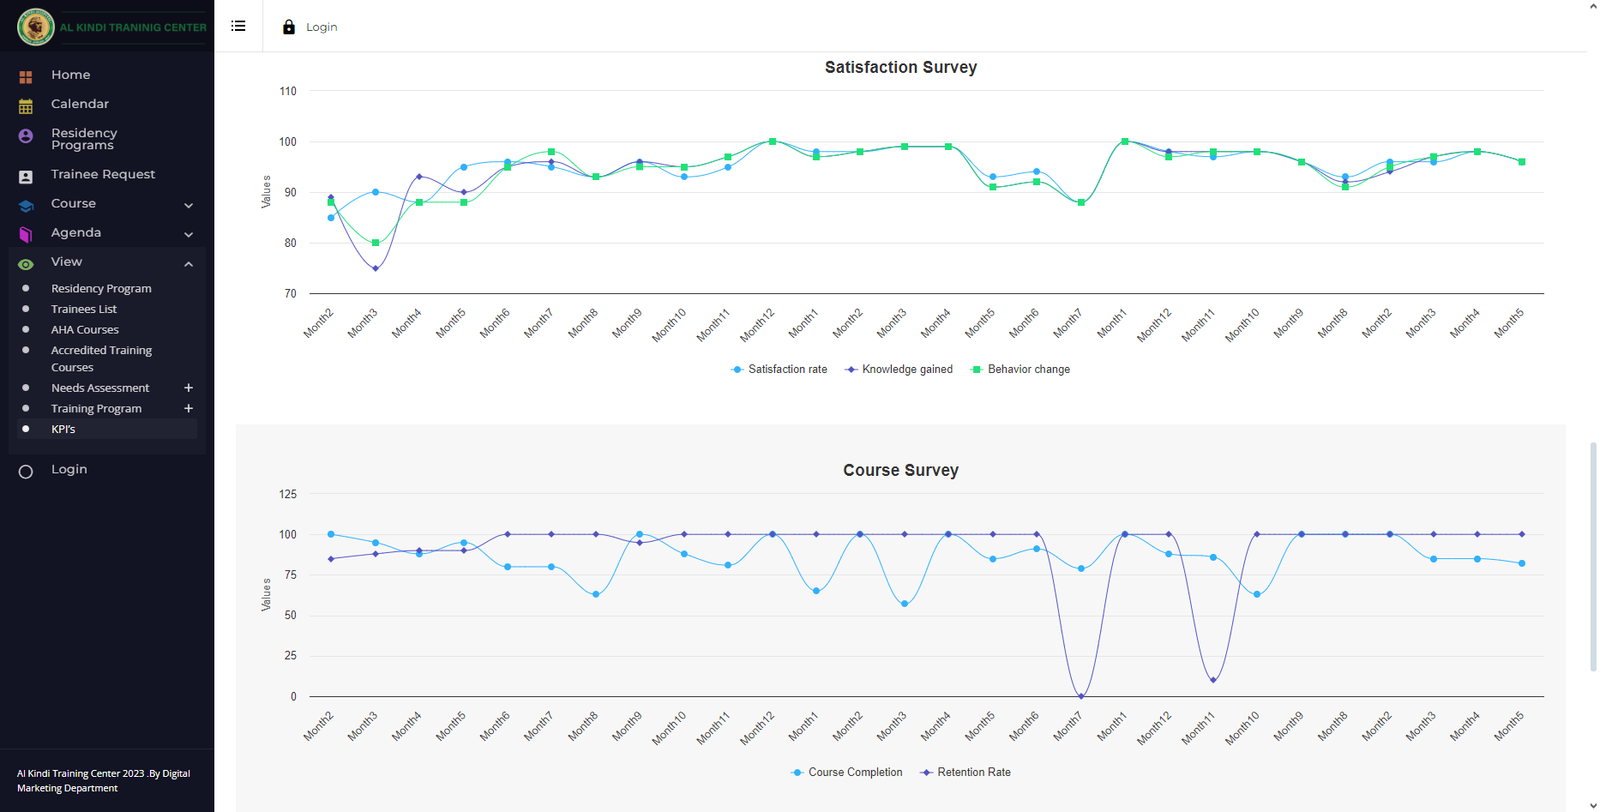
Task: Click the Login link in top bar
Action: [321, 27]
